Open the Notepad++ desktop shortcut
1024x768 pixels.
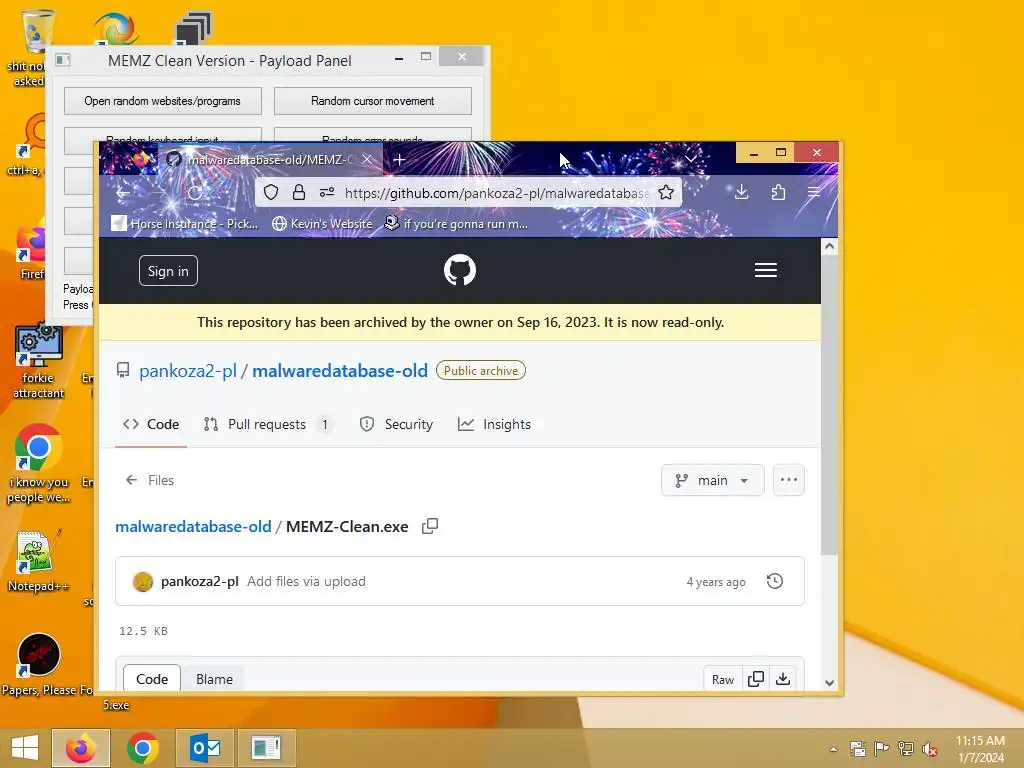coord(38,562)
